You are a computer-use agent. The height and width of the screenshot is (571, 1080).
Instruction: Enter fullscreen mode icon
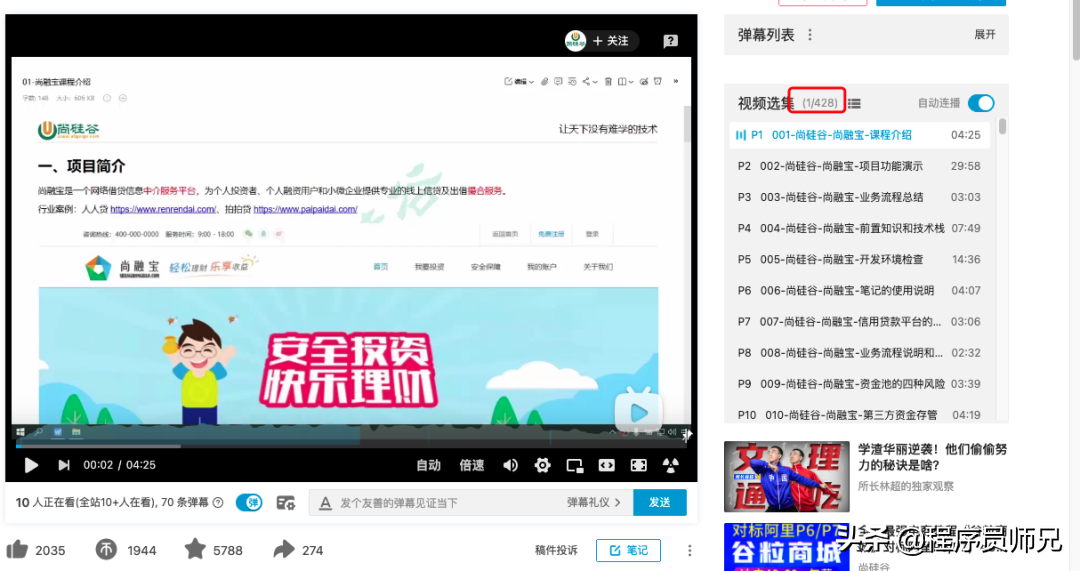[638, 466]
